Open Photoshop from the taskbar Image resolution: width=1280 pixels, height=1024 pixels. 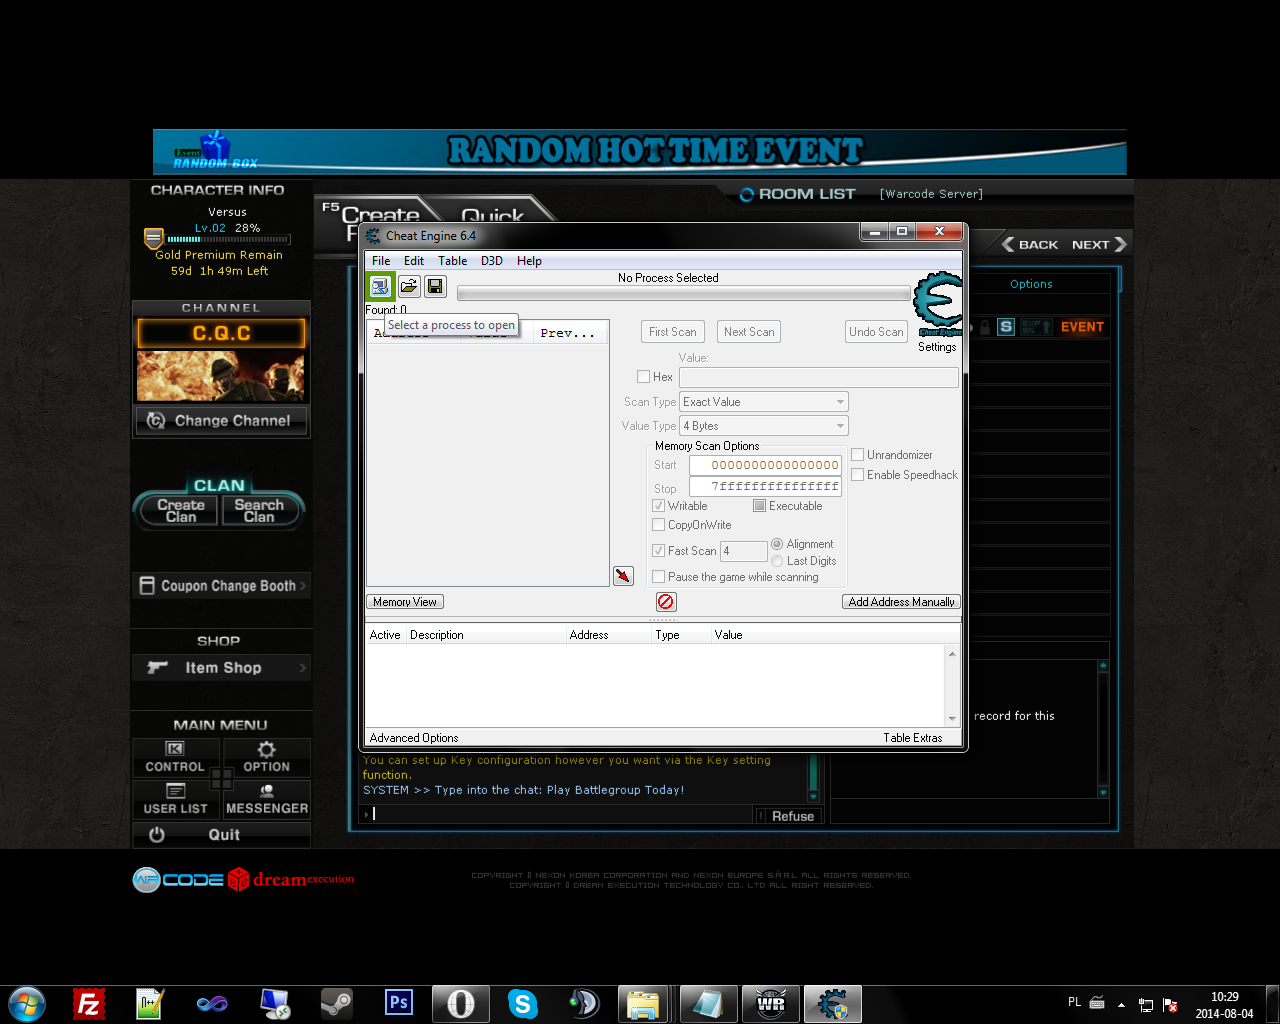tap(398, 1003)
